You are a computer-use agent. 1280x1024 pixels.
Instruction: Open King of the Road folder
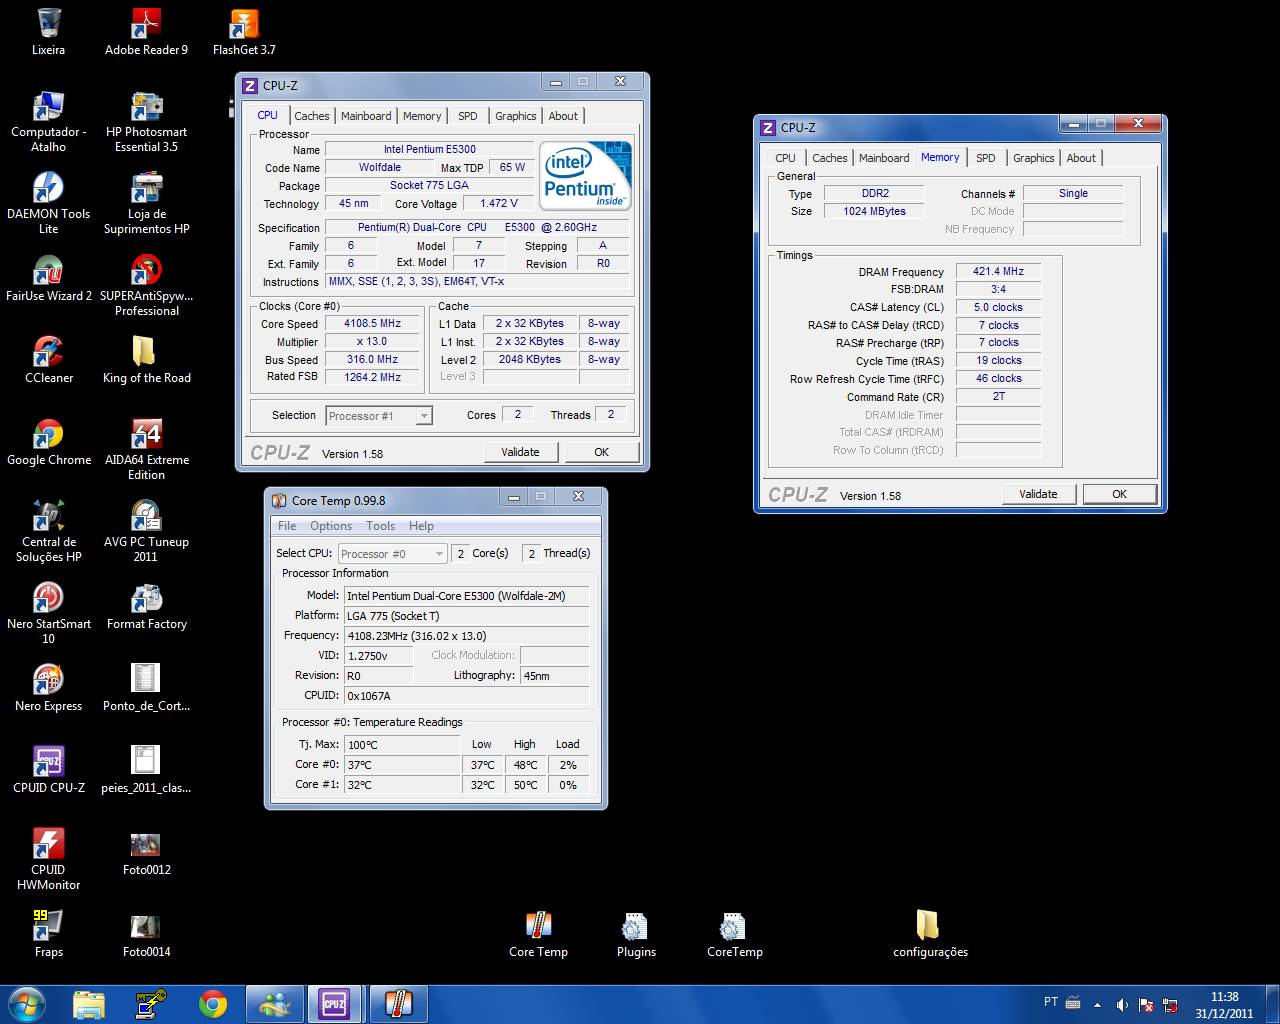click(146, 360)
